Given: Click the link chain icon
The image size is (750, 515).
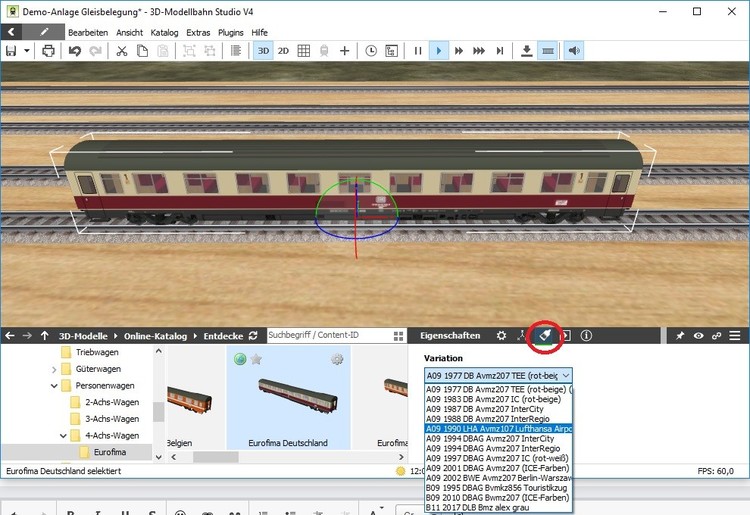Looking at the screenshot, I should (x=716, y=336).
